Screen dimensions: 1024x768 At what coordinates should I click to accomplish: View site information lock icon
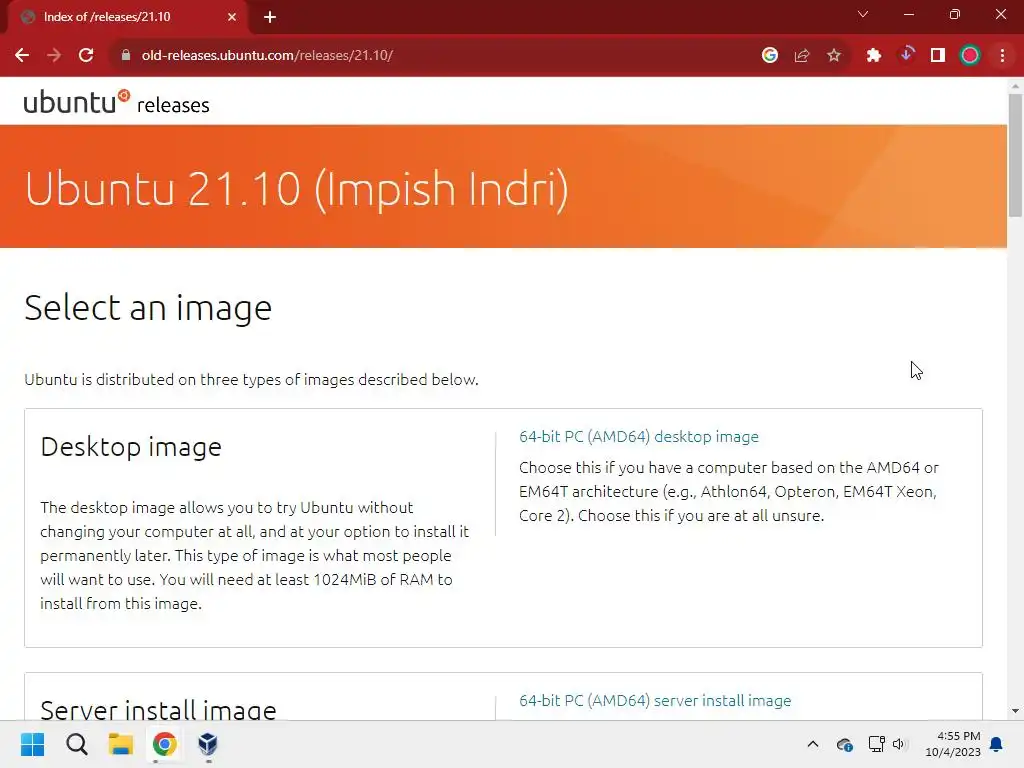tap(126, 56)
